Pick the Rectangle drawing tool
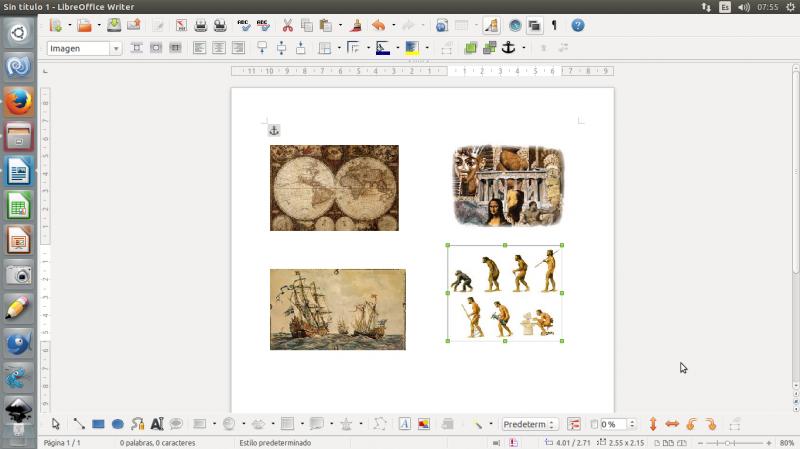Screen dimensions: 800x449 pyautogui.click(x=98, y=424)
